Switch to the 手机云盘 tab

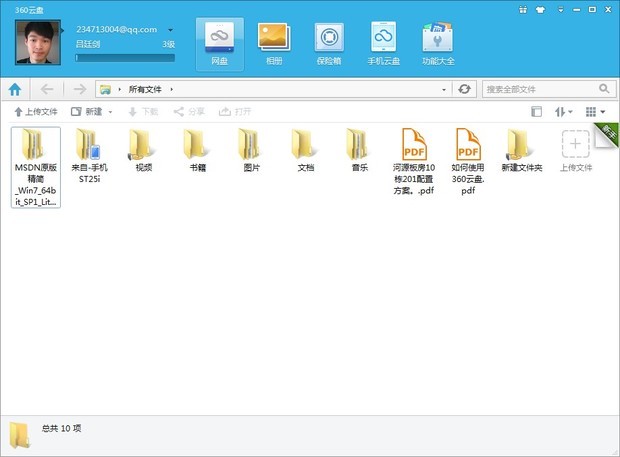point(383,44)
